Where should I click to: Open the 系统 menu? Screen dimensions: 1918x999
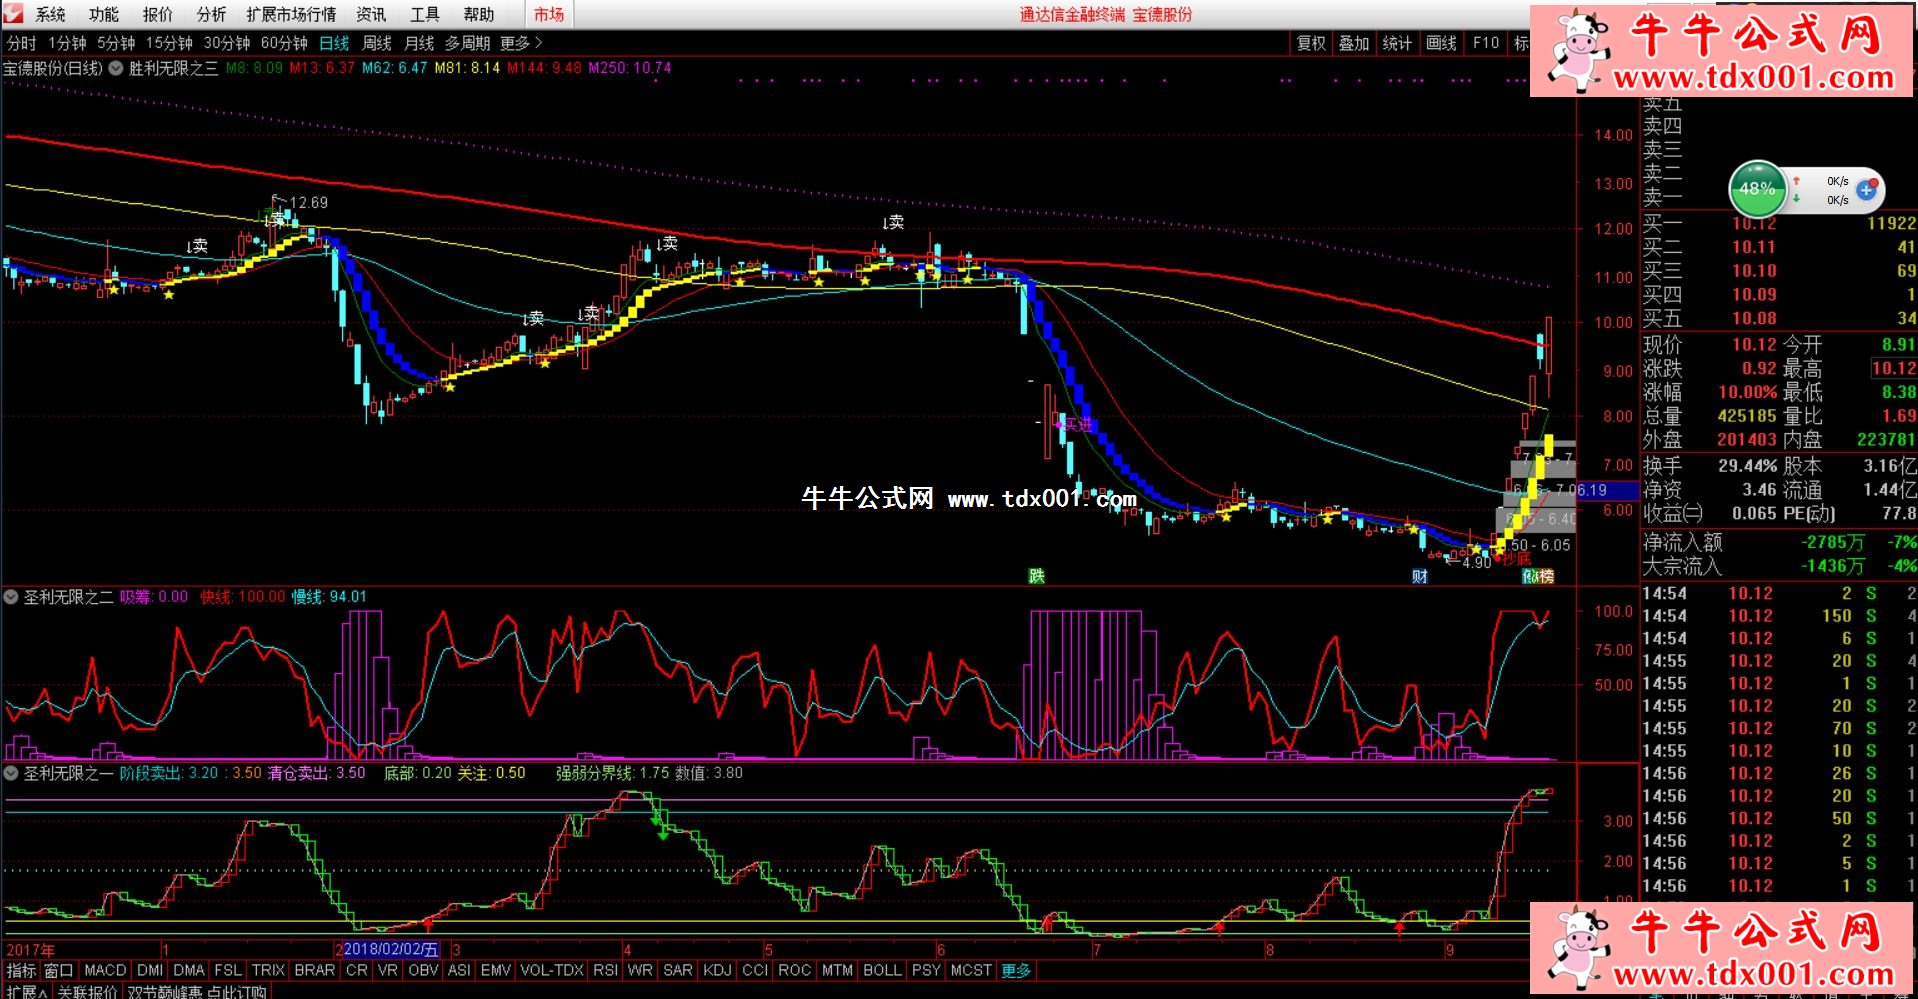point(50,14)
